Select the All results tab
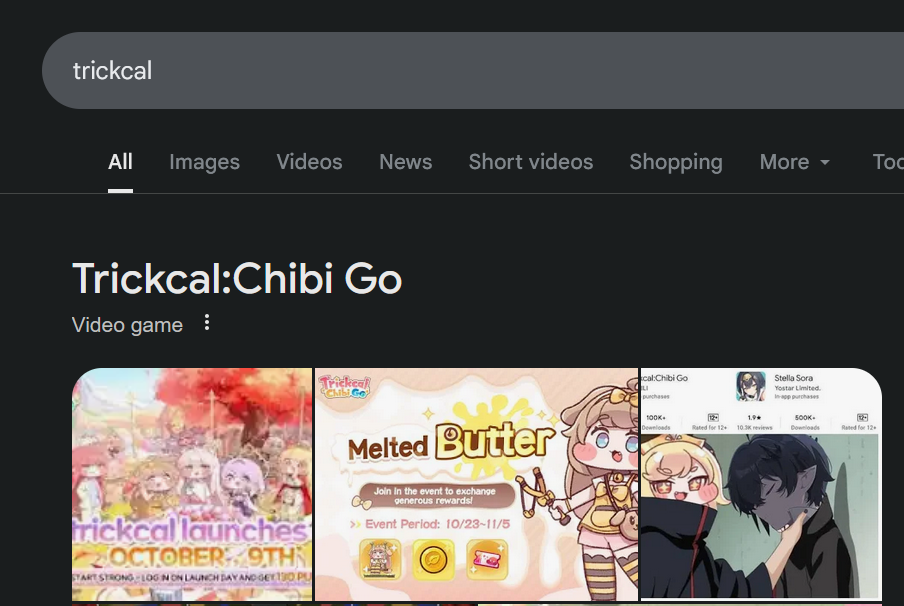The height and width of the screenshot is (606, 904). tap(120, 162)
